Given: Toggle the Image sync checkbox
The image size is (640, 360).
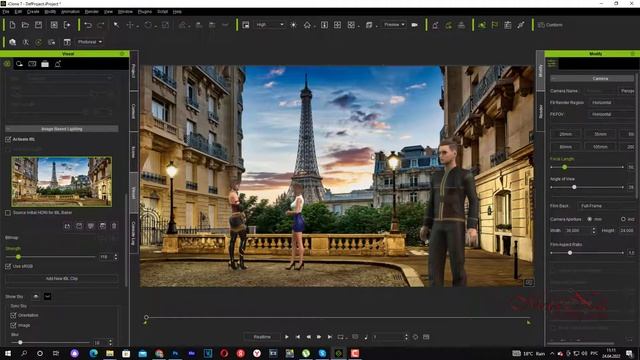Looking at the screenshot, I should click(x=13, y=325).
